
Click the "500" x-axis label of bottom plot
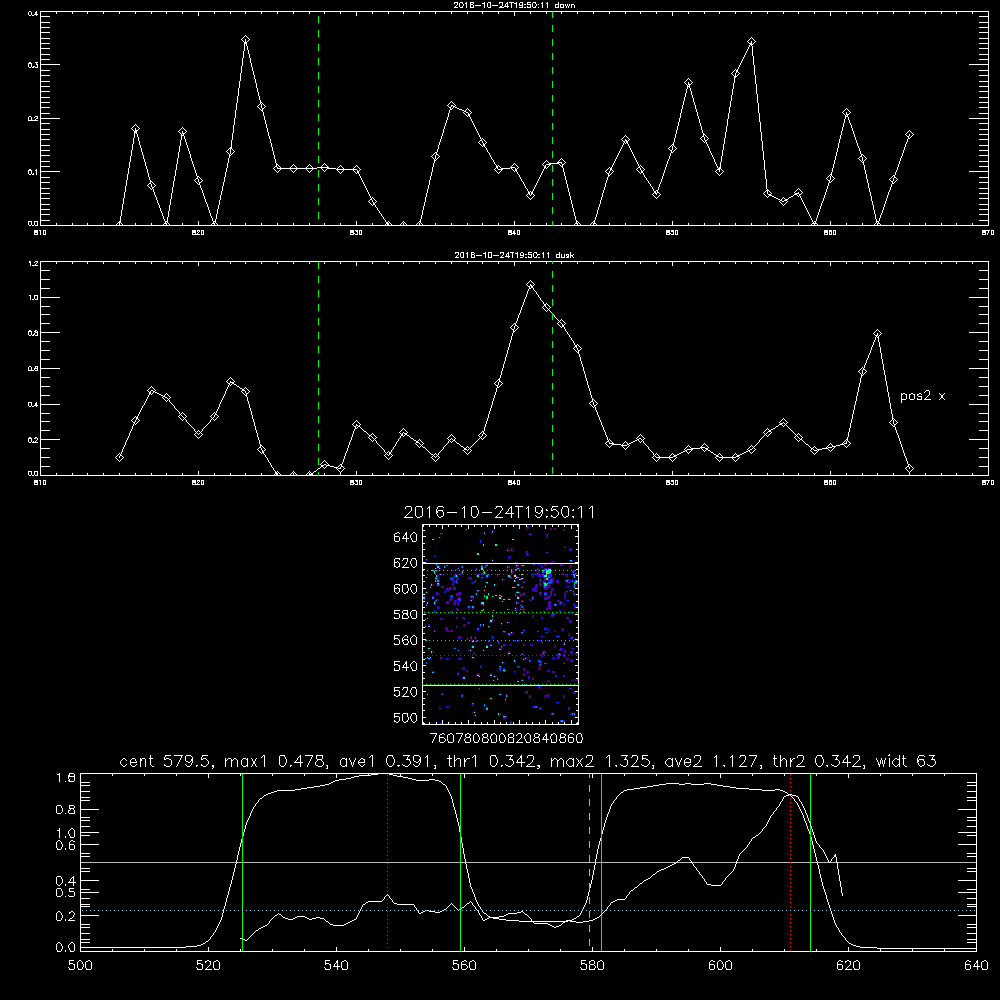coord(80,966)
